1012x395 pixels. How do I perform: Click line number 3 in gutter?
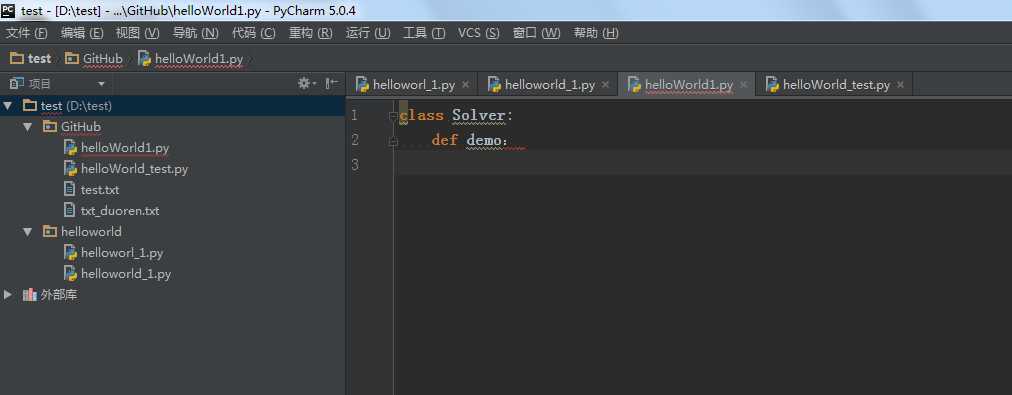pyautogui.click(x=354, y=165)
